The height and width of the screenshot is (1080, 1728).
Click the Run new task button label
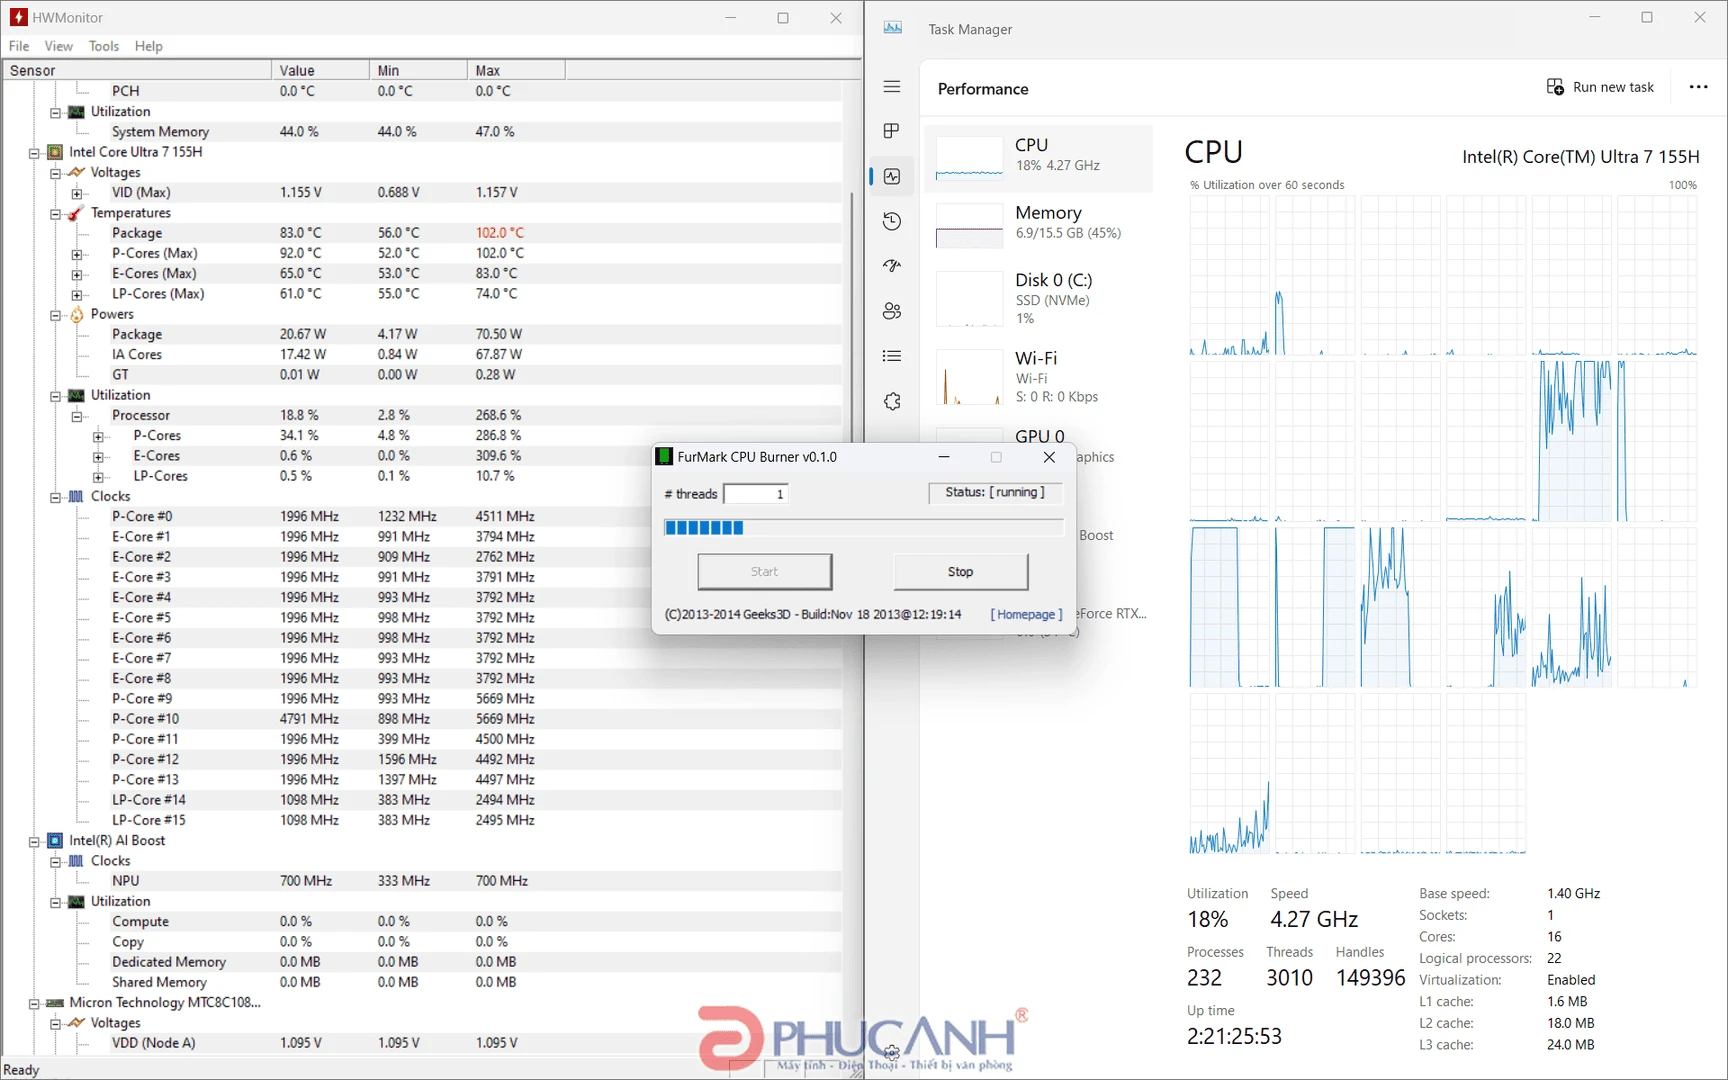(1613, 87)
